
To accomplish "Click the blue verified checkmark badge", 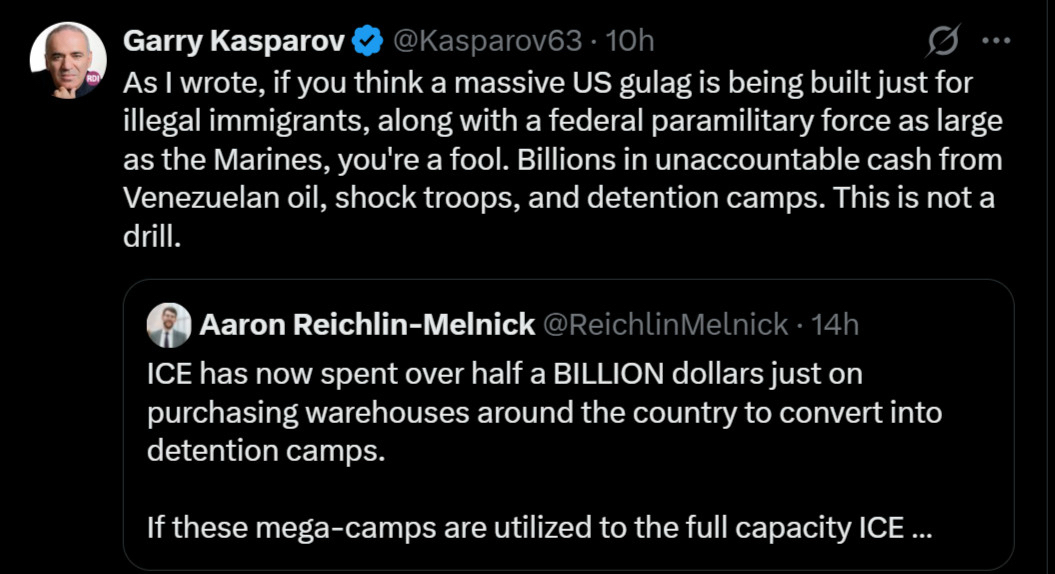I will (x=369, y=41).
